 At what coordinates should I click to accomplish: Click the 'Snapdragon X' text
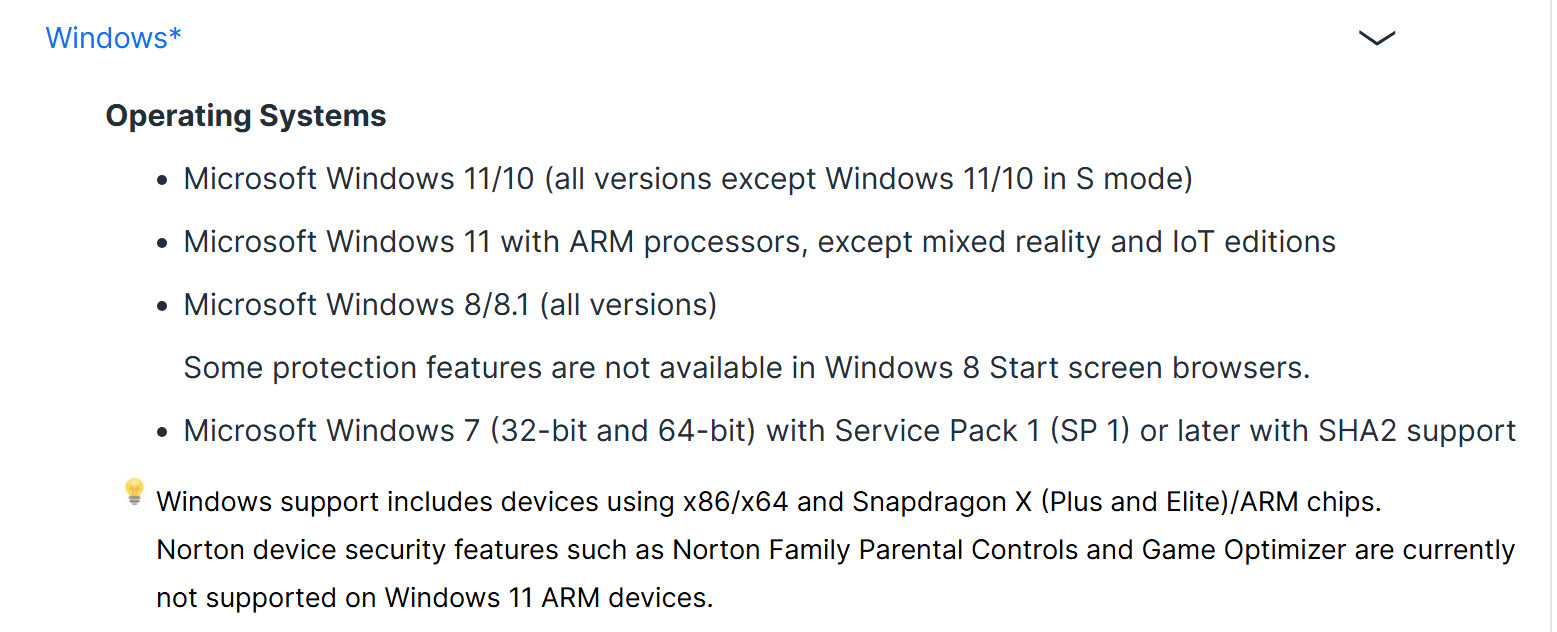click(x=941, y=502)
